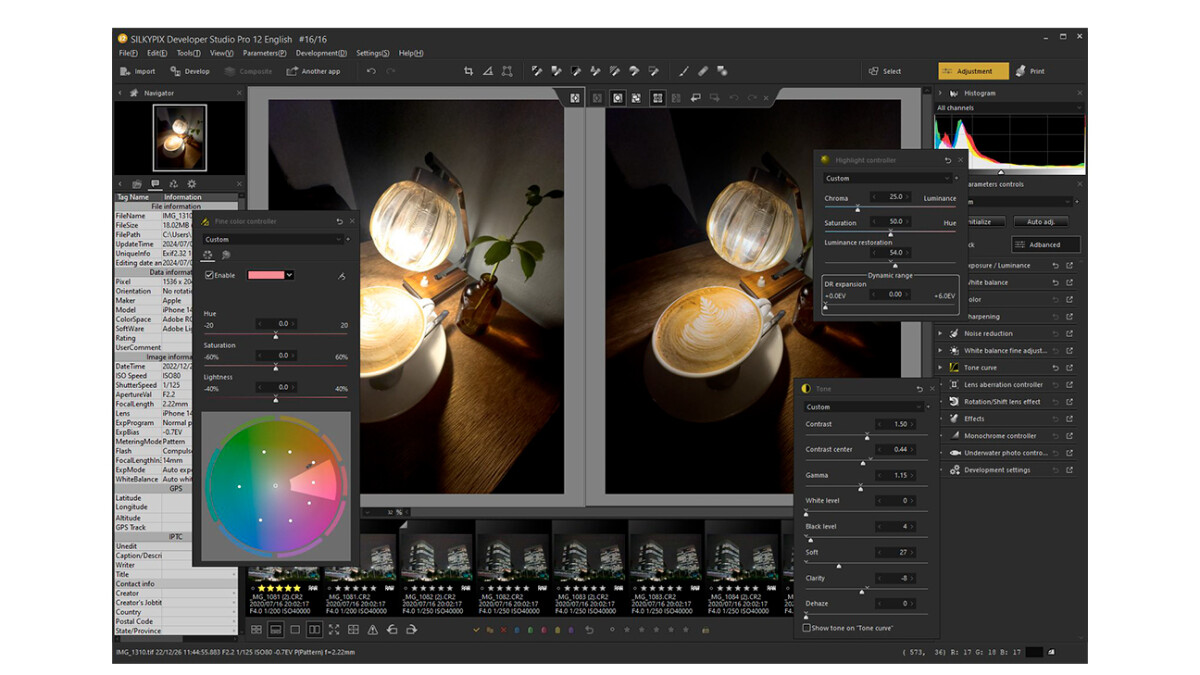Click the Monochrome controller icon
The width and height of the screenshot is (1200, 675).
pyautogui.click(x=954, y=436)
